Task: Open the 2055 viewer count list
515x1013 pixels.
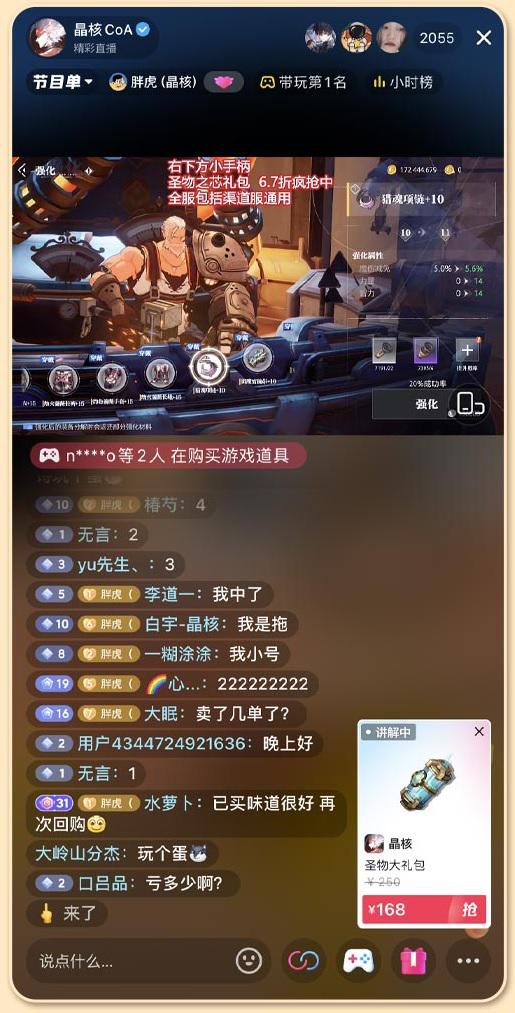Action: (437, 38)
